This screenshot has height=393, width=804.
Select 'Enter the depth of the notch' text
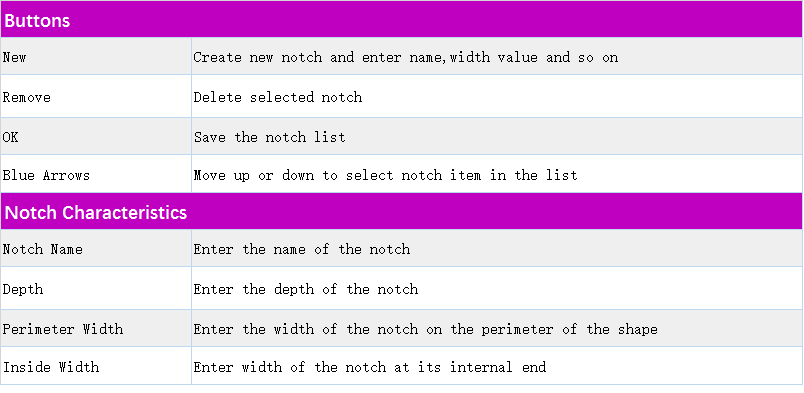[x=306, y=289]
